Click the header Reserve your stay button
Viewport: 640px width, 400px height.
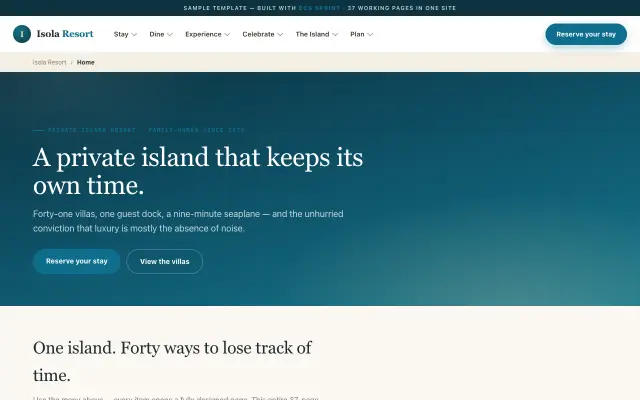coord(586,34)
